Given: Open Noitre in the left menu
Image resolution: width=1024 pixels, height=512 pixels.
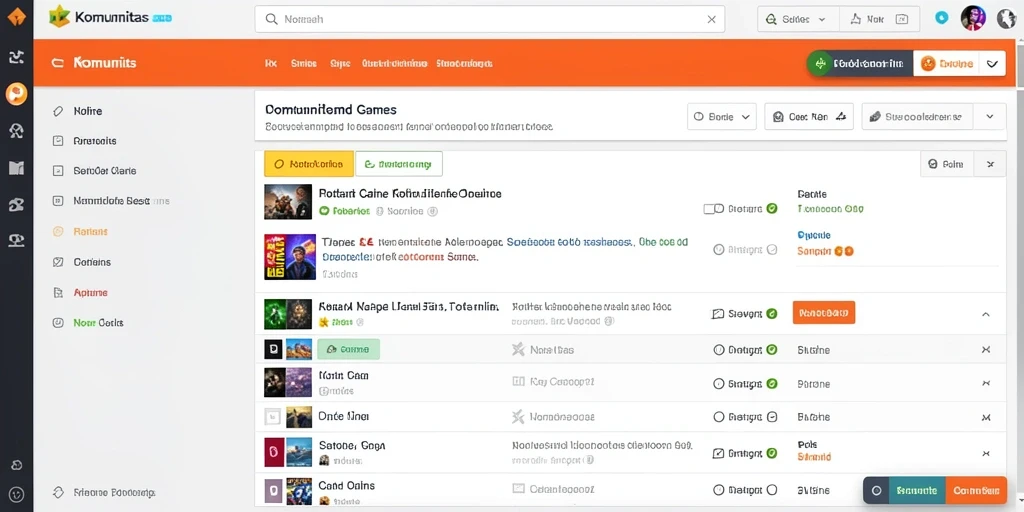Looking at the screenshot, I should [88, 111].
